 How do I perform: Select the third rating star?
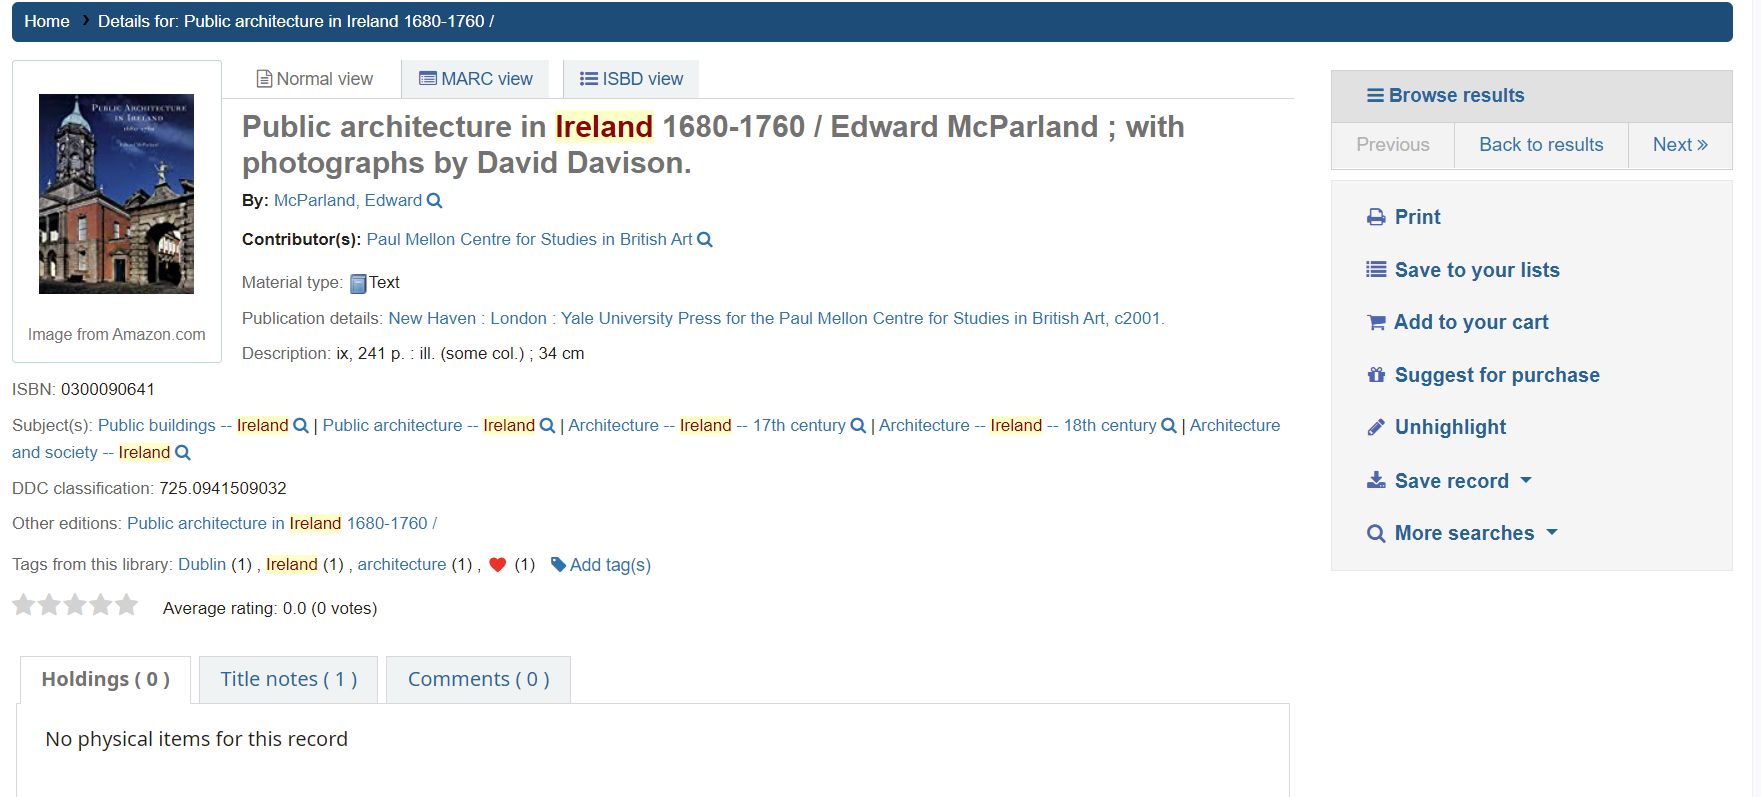click(75, 604)
